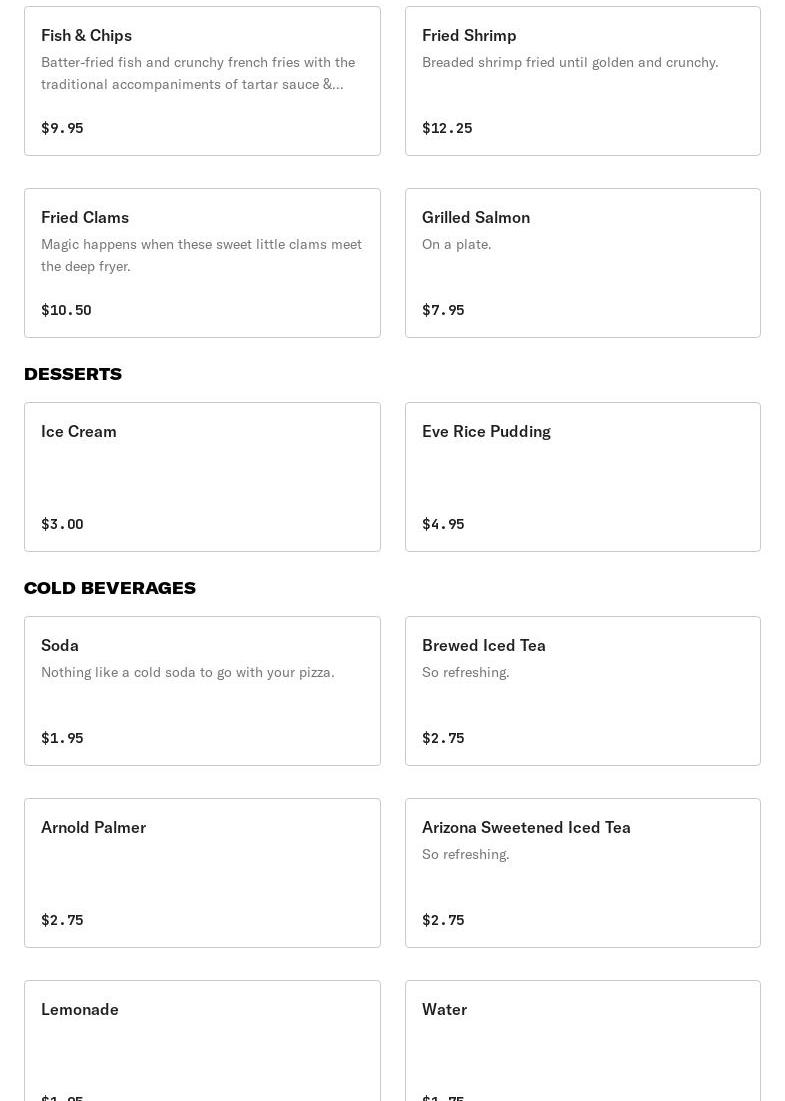Open the Arnold Palmer item

[x=202, y=873]
